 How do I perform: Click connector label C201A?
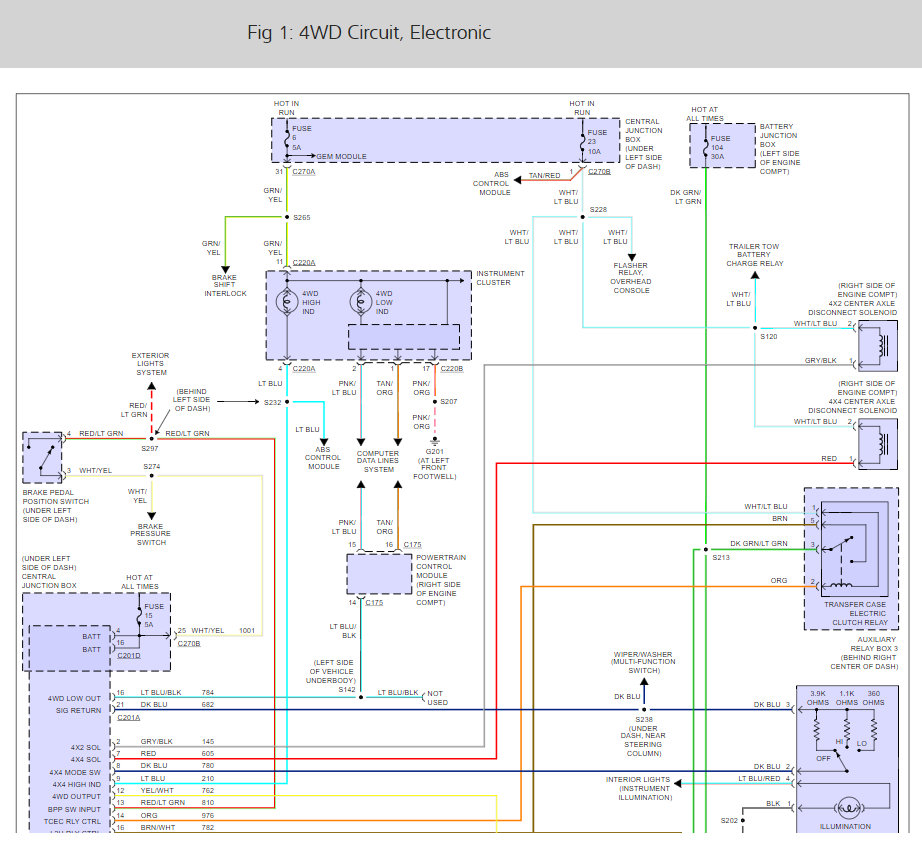[129, 717]
